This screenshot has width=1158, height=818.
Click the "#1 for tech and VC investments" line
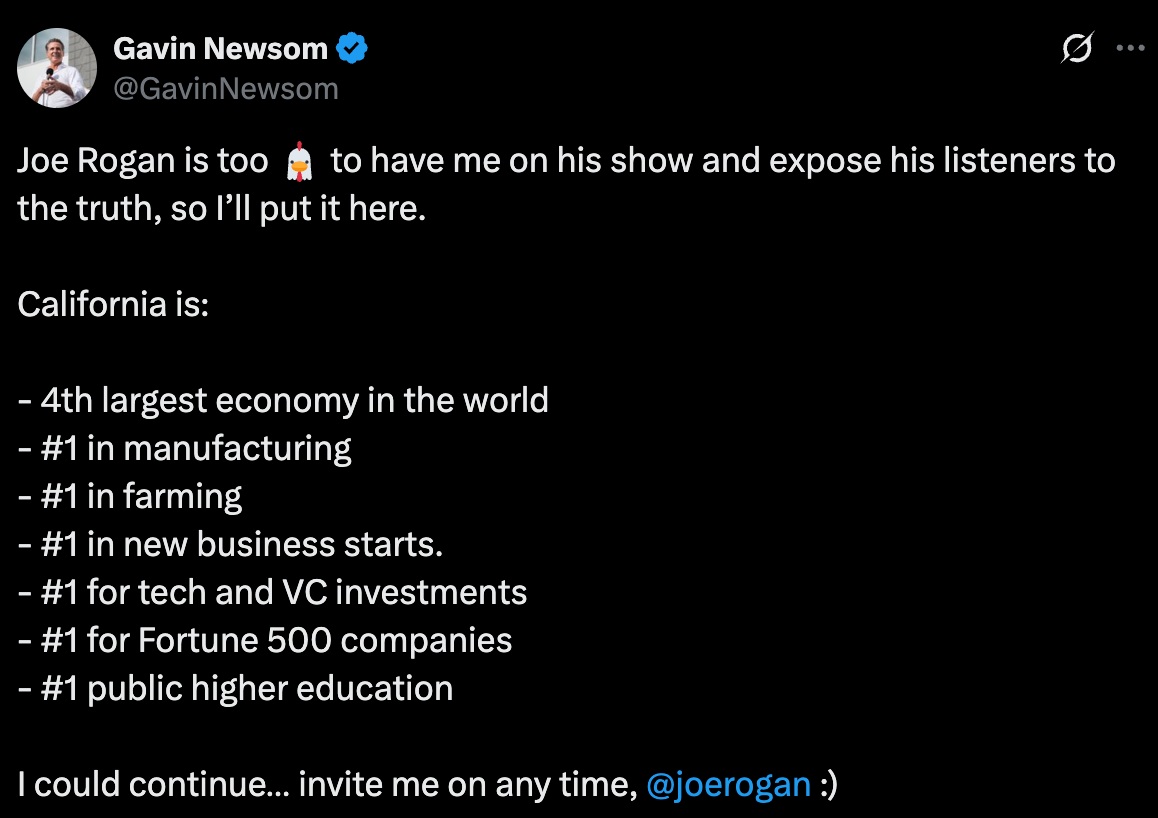[x=283, y=592]
